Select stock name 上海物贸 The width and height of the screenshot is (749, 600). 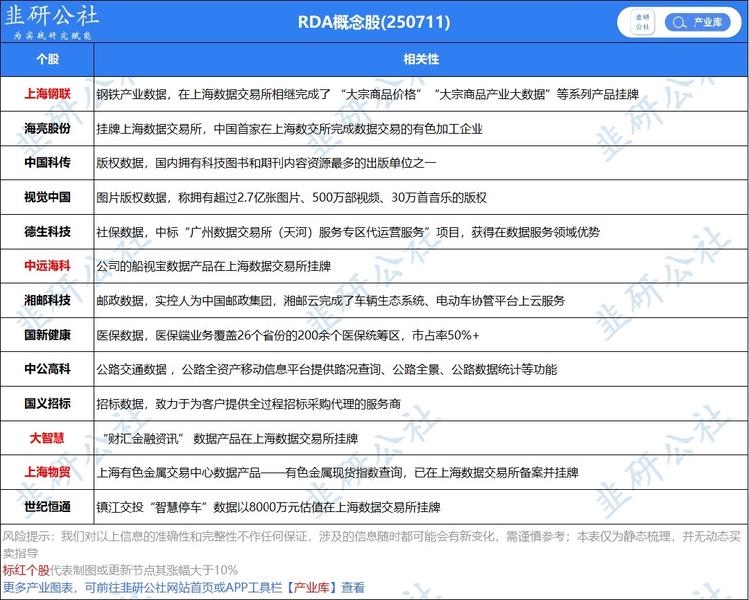click(47, 472)
